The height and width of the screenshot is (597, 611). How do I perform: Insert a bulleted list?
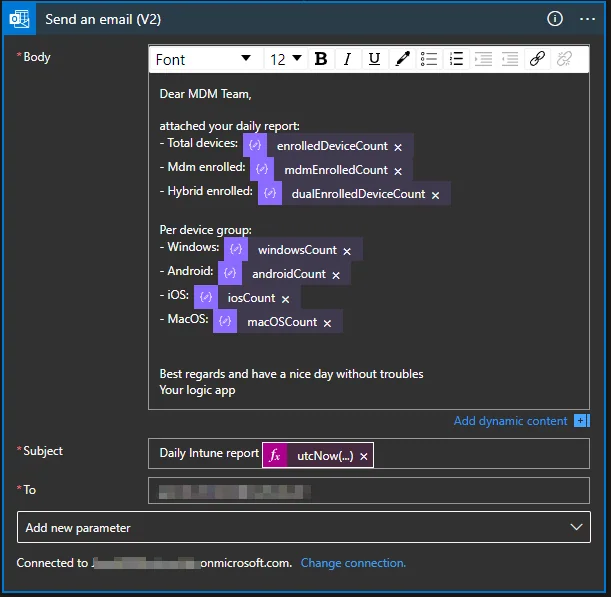[429, 59]
